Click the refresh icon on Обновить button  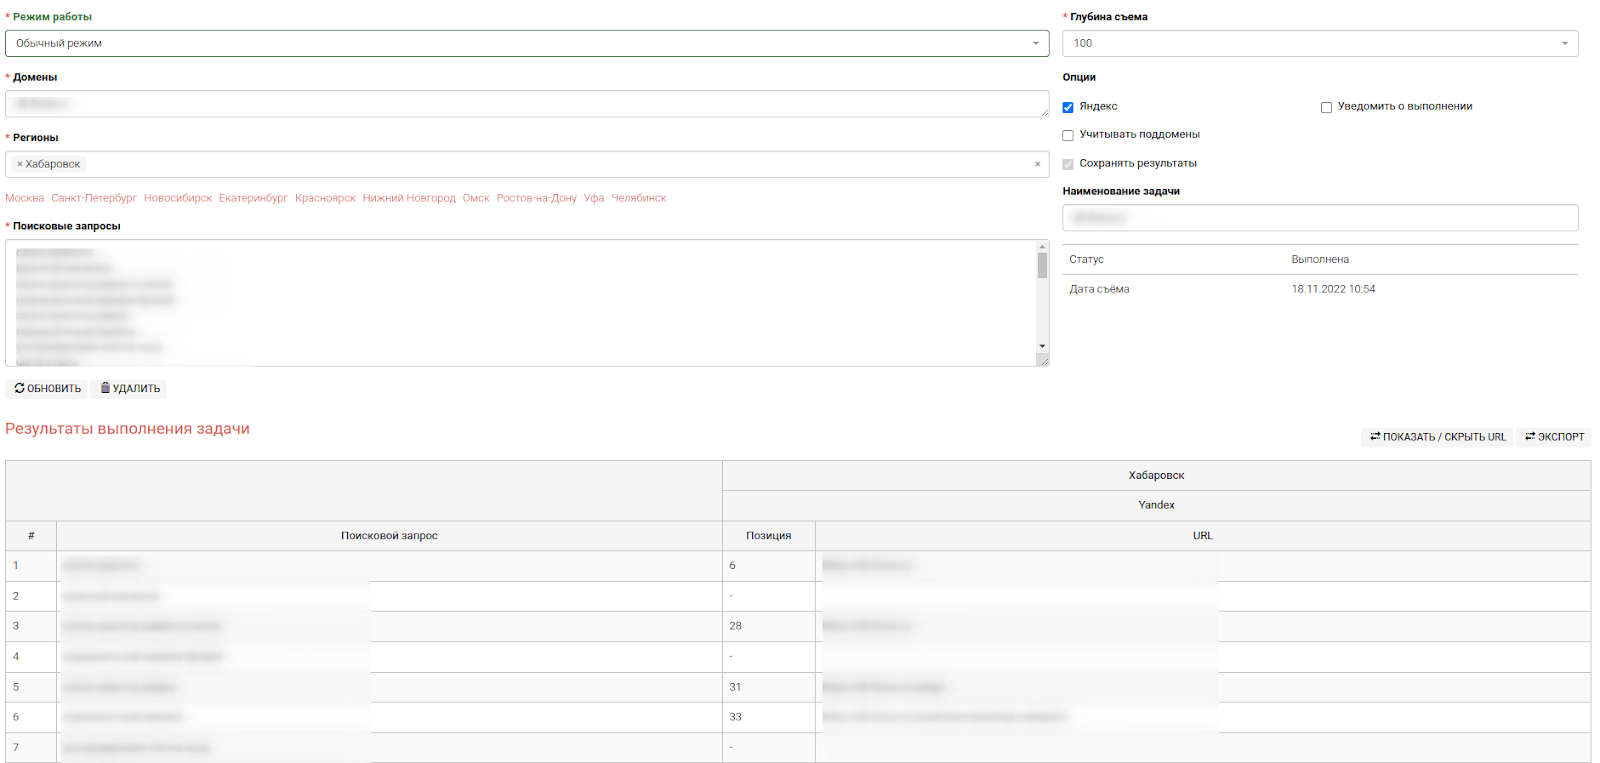(19, 388)
